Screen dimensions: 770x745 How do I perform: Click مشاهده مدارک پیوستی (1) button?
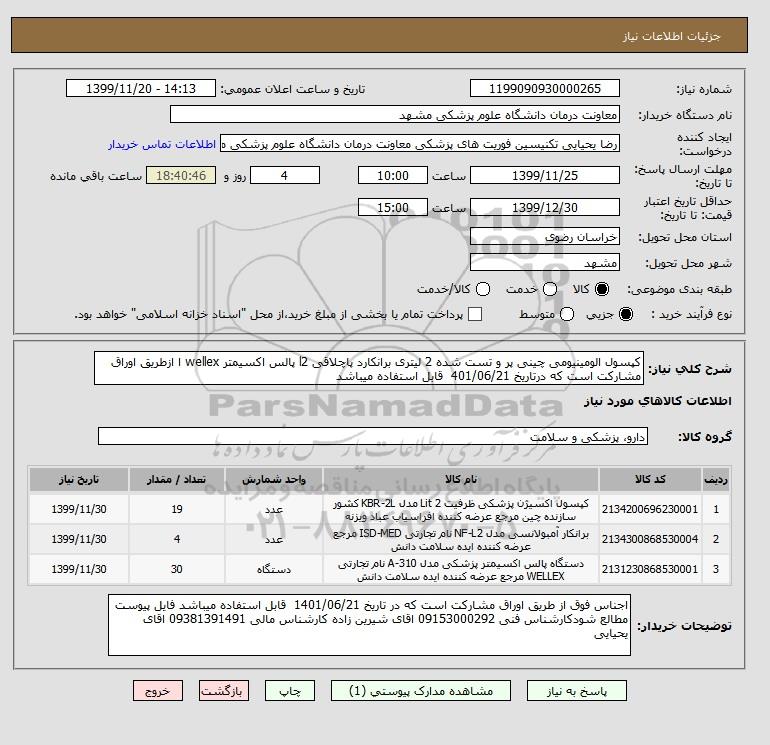421,690
